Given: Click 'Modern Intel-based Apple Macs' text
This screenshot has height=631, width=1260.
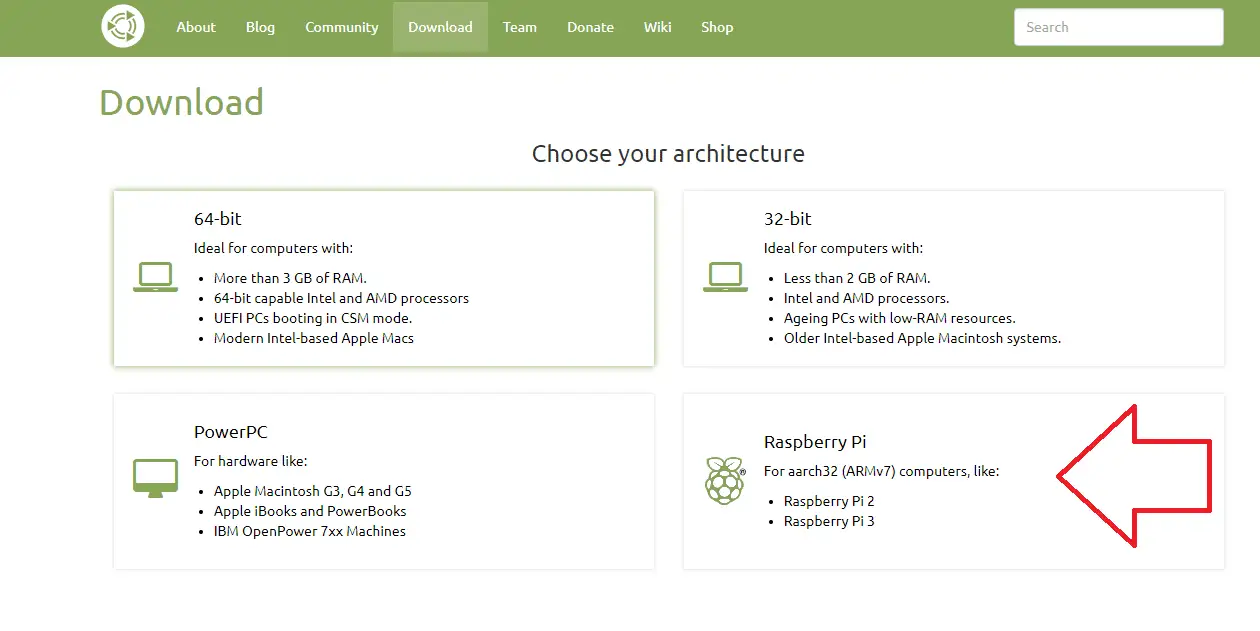Looking at the screenshot, I should 314,338.
